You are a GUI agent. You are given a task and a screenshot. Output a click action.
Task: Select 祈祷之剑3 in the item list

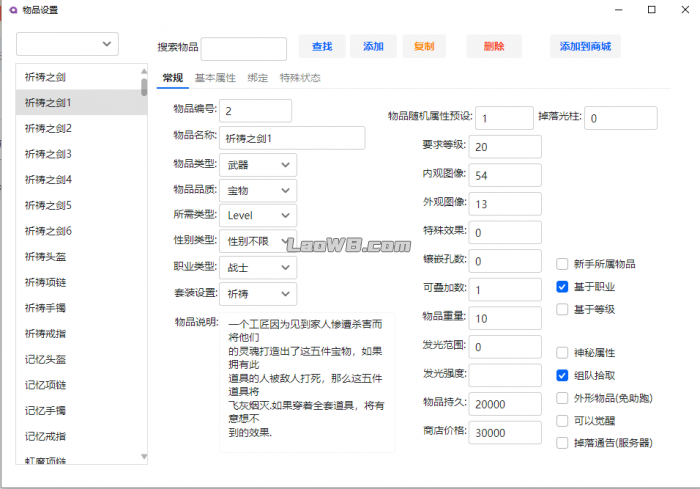[79, 154]
